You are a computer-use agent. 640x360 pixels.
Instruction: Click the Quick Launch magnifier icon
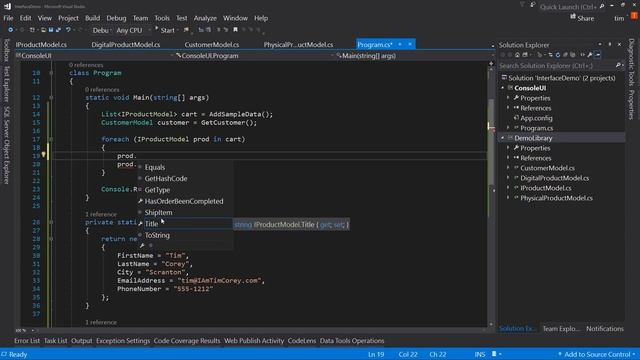tap(602, 7)
